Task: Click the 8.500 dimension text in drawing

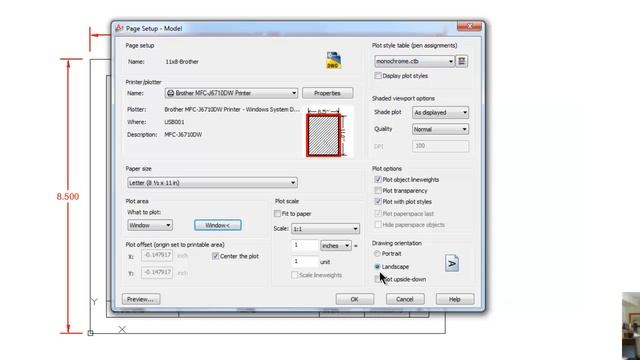Action: (68, 196)
